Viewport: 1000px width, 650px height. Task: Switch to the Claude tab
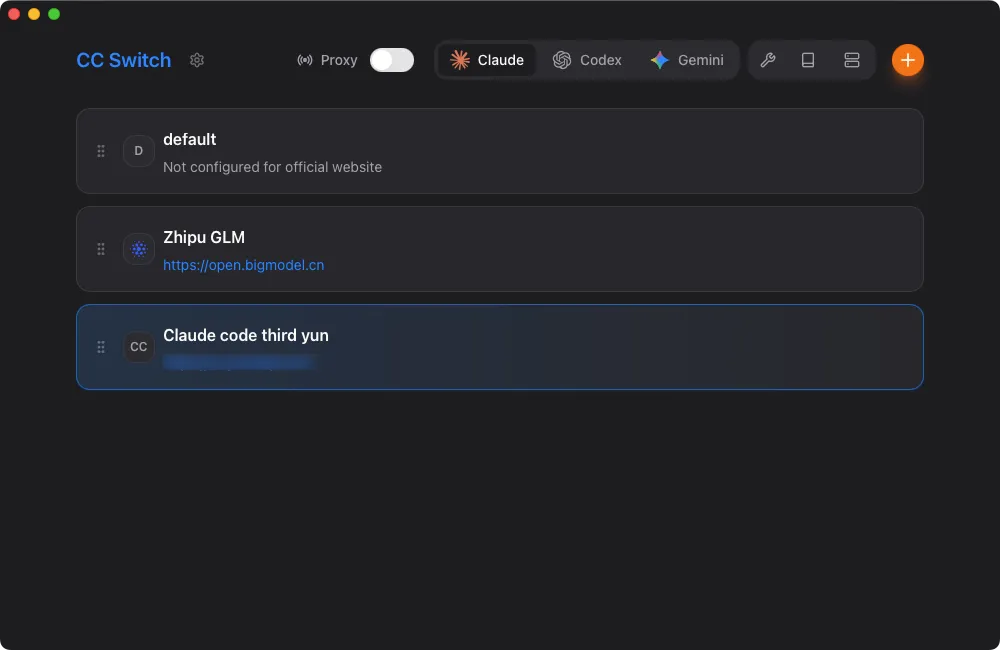(x=487, y=60)
